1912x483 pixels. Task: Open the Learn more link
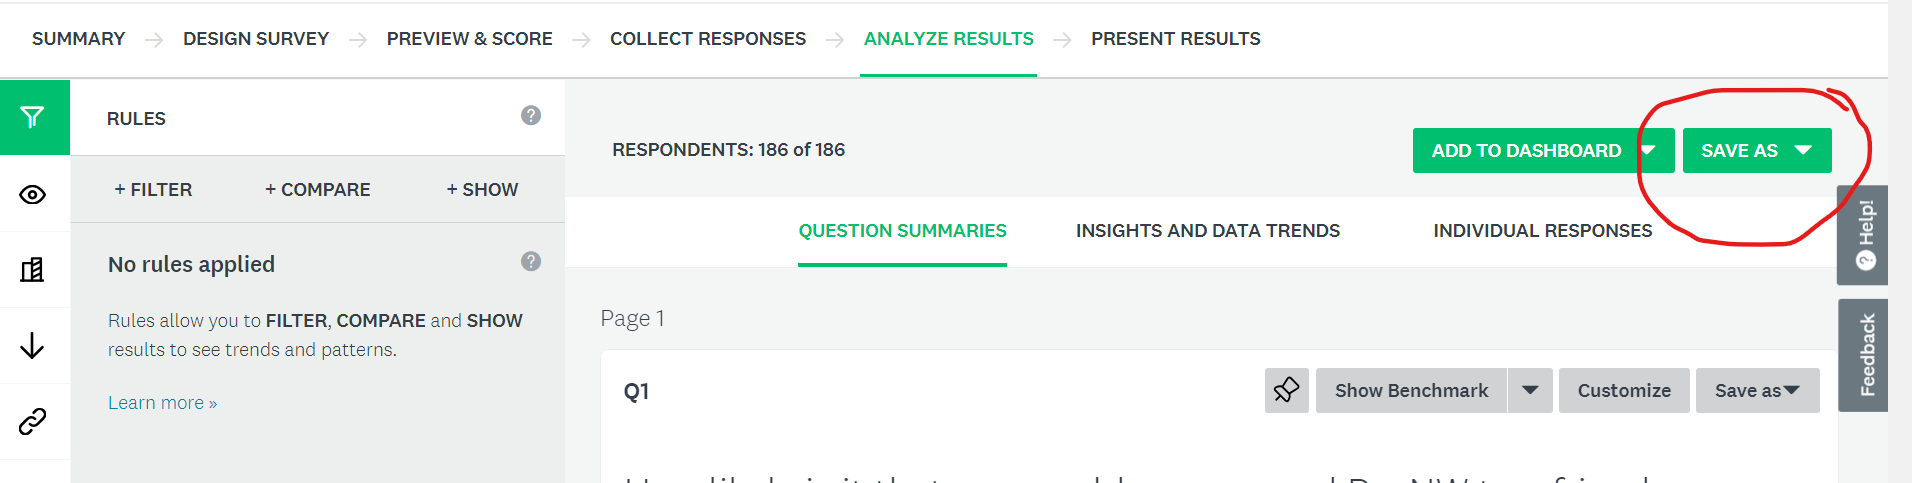162,403
